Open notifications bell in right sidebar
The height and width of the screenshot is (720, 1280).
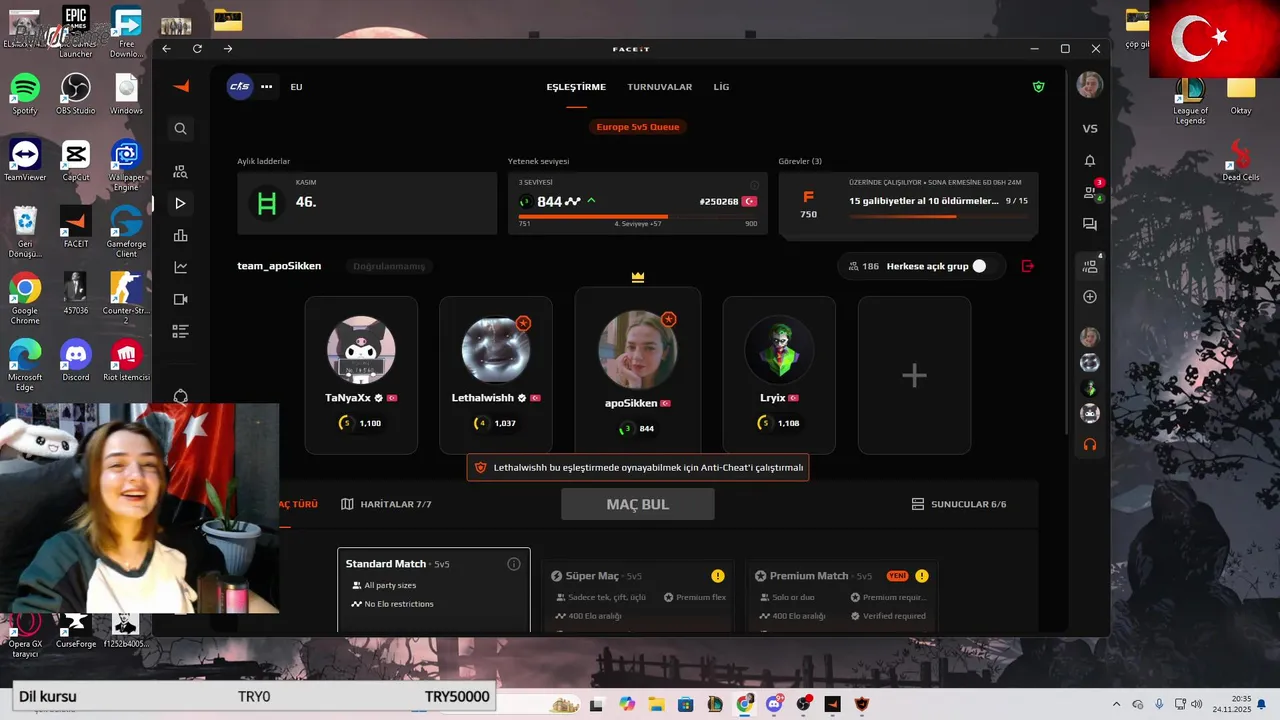tap(1090, 161)
